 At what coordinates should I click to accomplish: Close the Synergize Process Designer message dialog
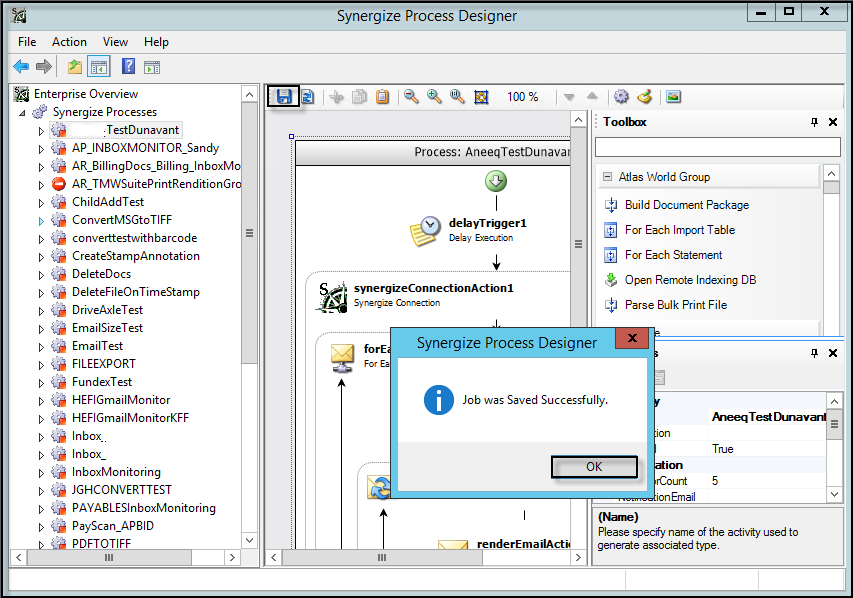pos(632,338)
